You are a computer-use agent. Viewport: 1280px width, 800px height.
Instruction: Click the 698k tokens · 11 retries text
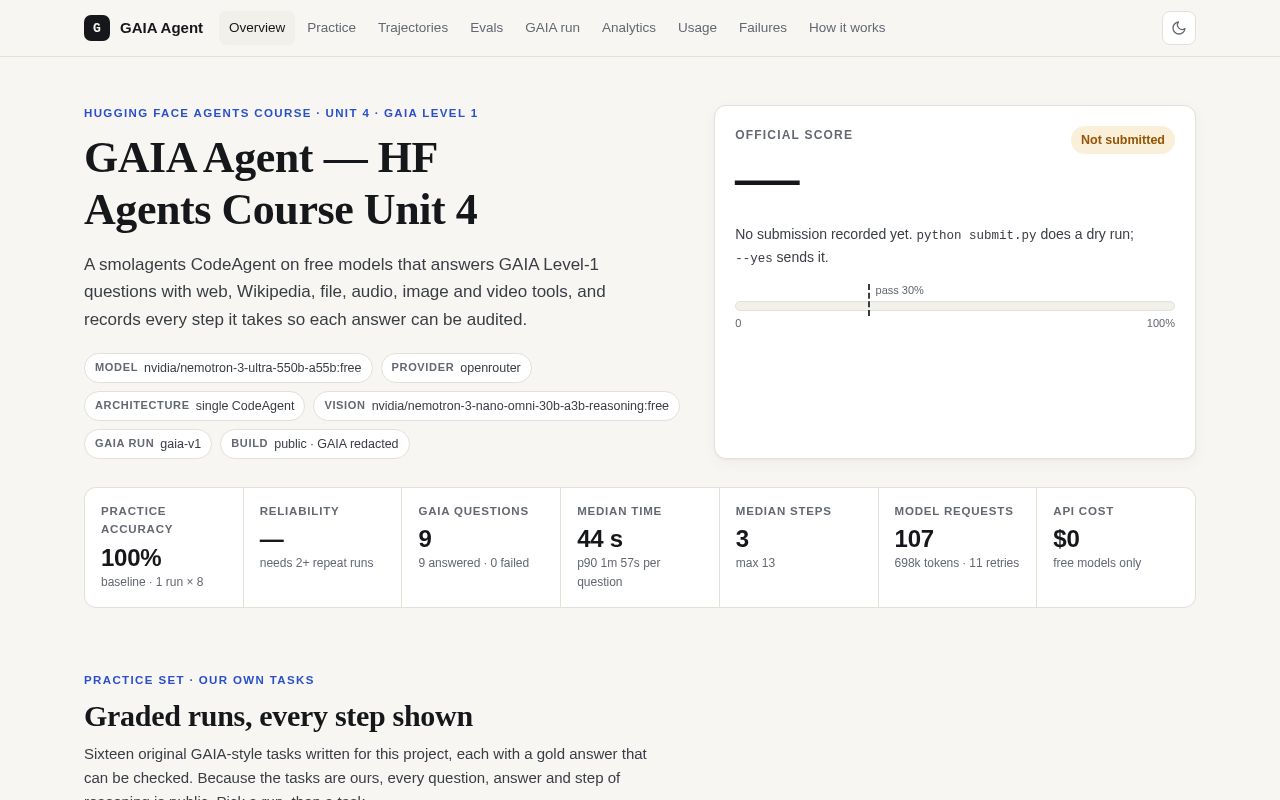click(957, 563)
